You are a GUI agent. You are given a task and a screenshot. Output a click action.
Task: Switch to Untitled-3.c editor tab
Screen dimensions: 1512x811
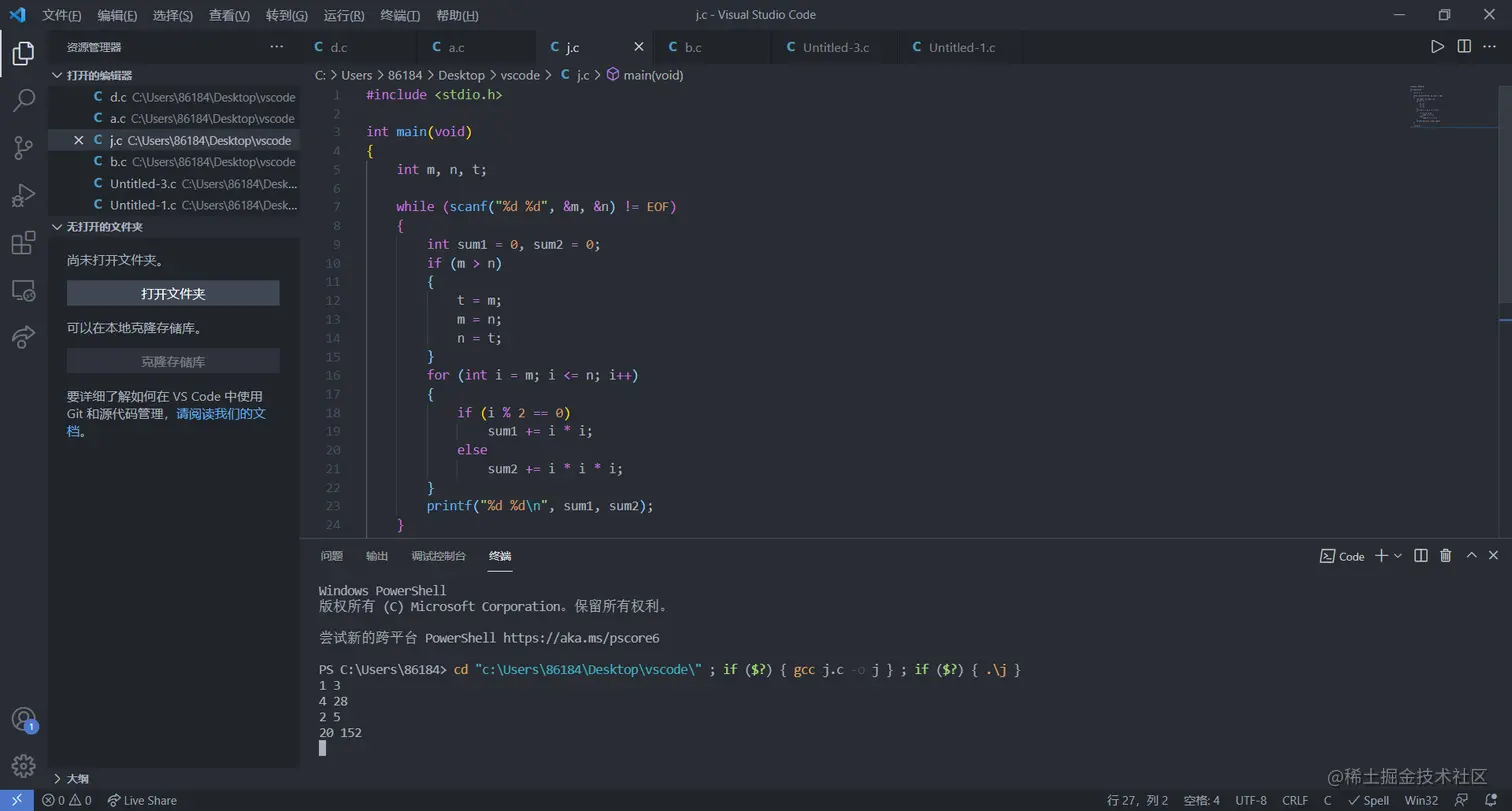point(835,47)
